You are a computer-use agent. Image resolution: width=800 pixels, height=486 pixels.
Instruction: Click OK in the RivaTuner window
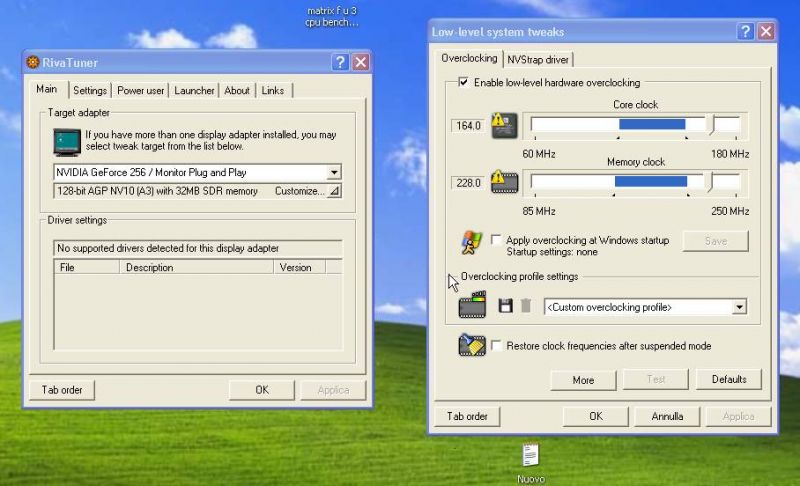click(262, 390)
